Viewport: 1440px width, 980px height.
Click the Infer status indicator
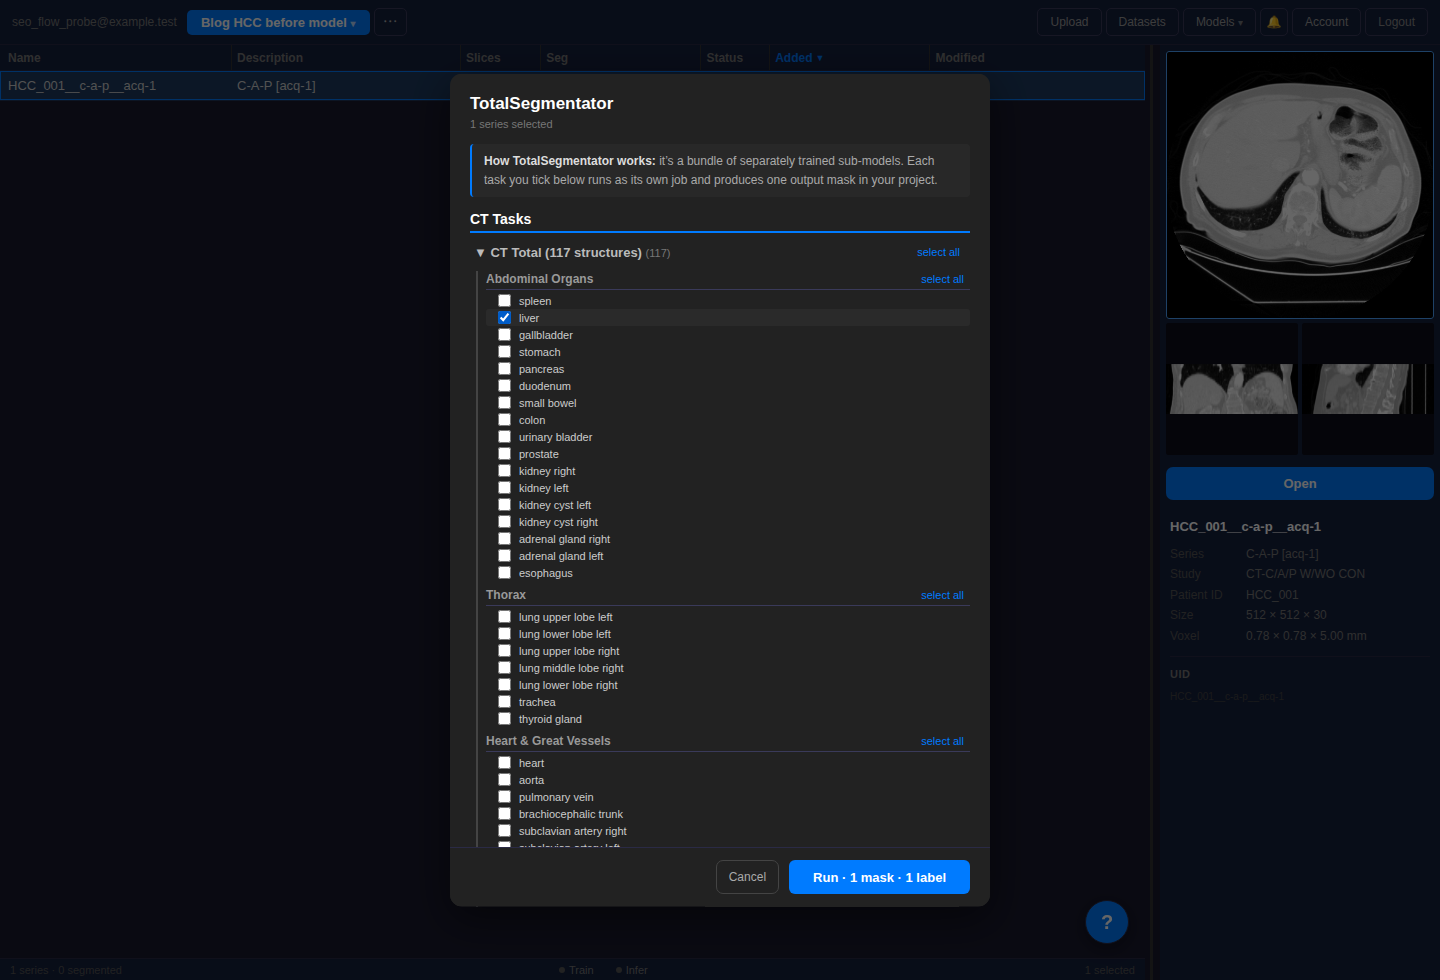(x=632, y=970)
